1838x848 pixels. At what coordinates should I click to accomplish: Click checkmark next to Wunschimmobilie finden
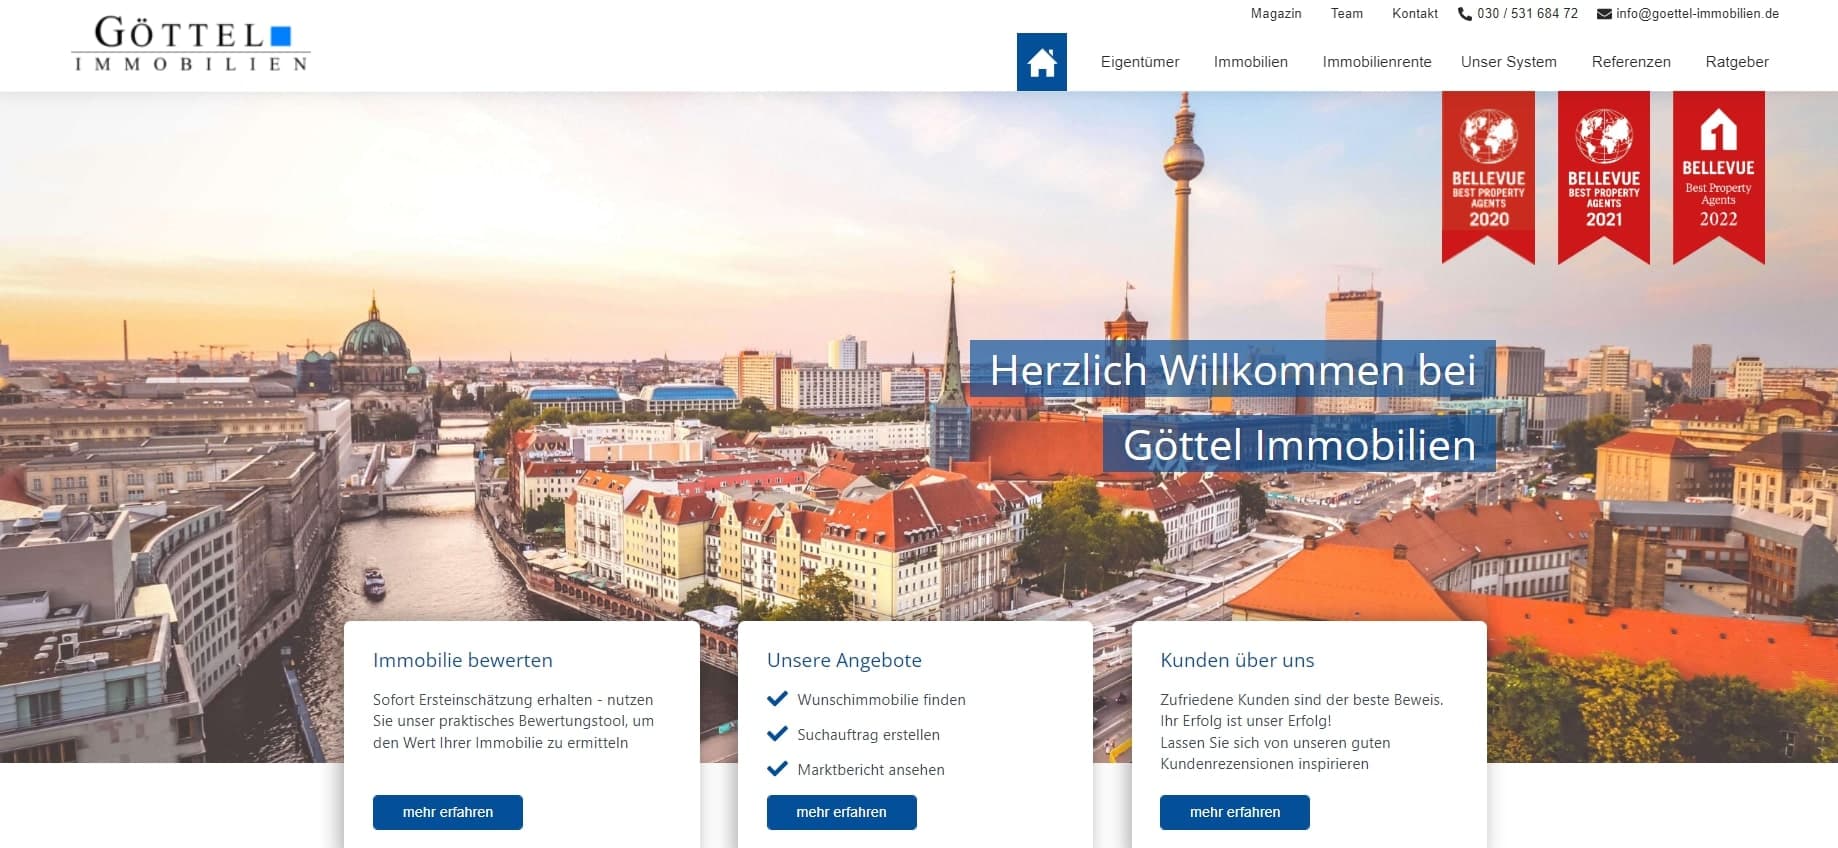777,699
